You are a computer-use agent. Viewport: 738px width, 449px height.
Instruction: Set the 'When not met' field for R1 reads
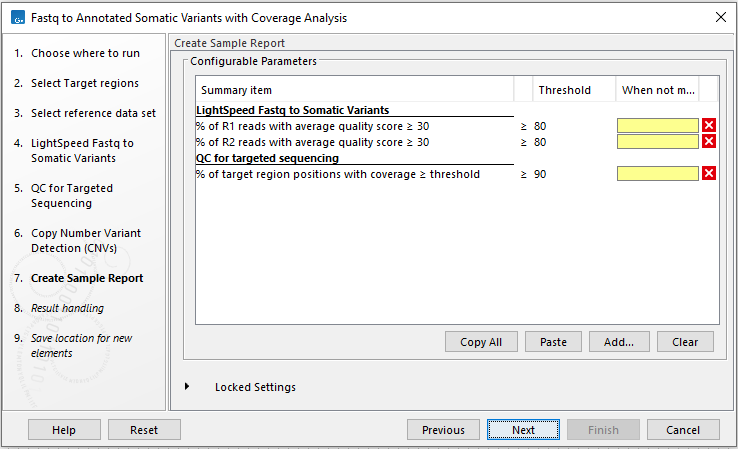658,126
